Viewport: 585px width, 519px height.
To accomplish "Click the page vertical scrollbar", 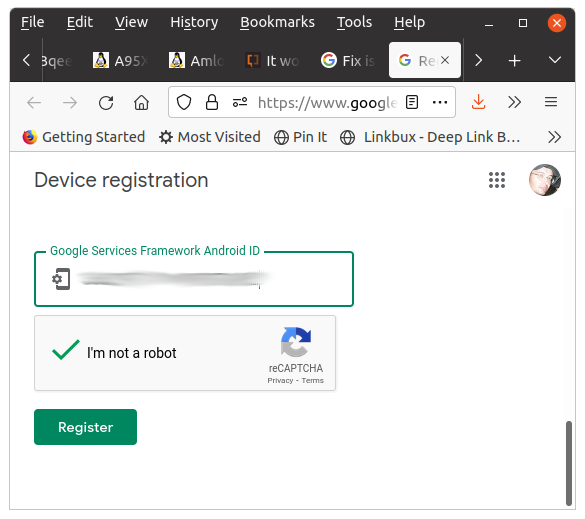I will (569, 463).
